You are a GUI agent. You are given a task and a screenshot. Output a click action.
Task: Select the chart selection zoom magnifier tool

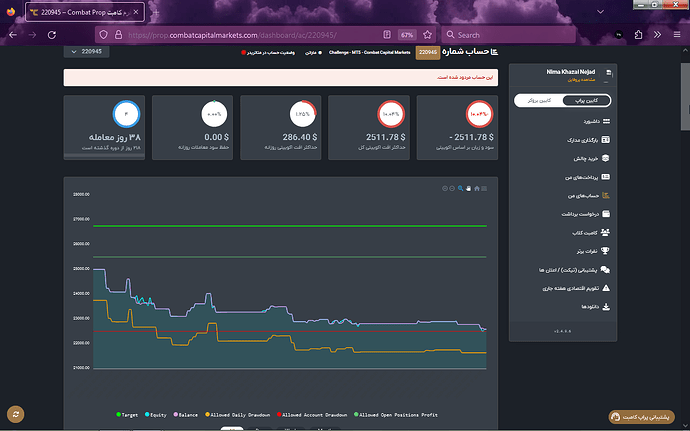tap(460, 188)
